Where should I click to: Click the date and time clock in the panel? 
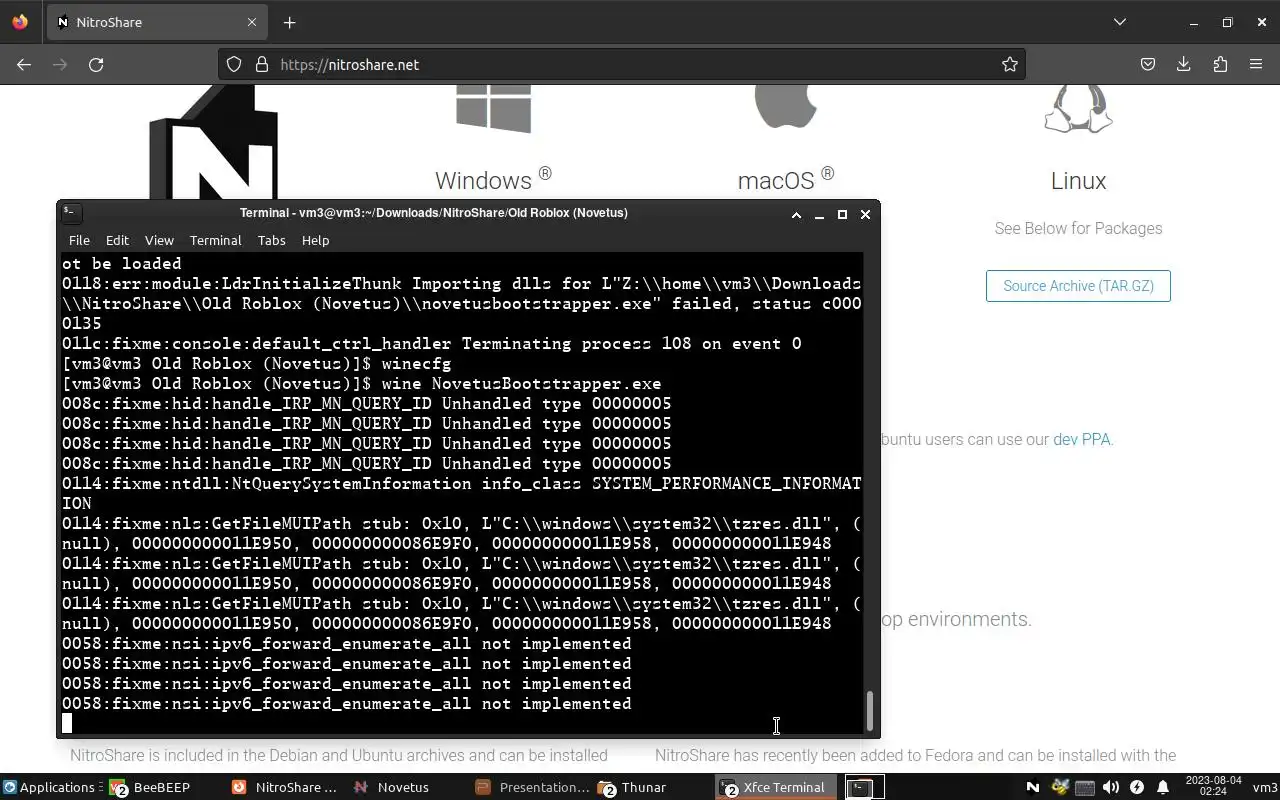point(1211,787)
